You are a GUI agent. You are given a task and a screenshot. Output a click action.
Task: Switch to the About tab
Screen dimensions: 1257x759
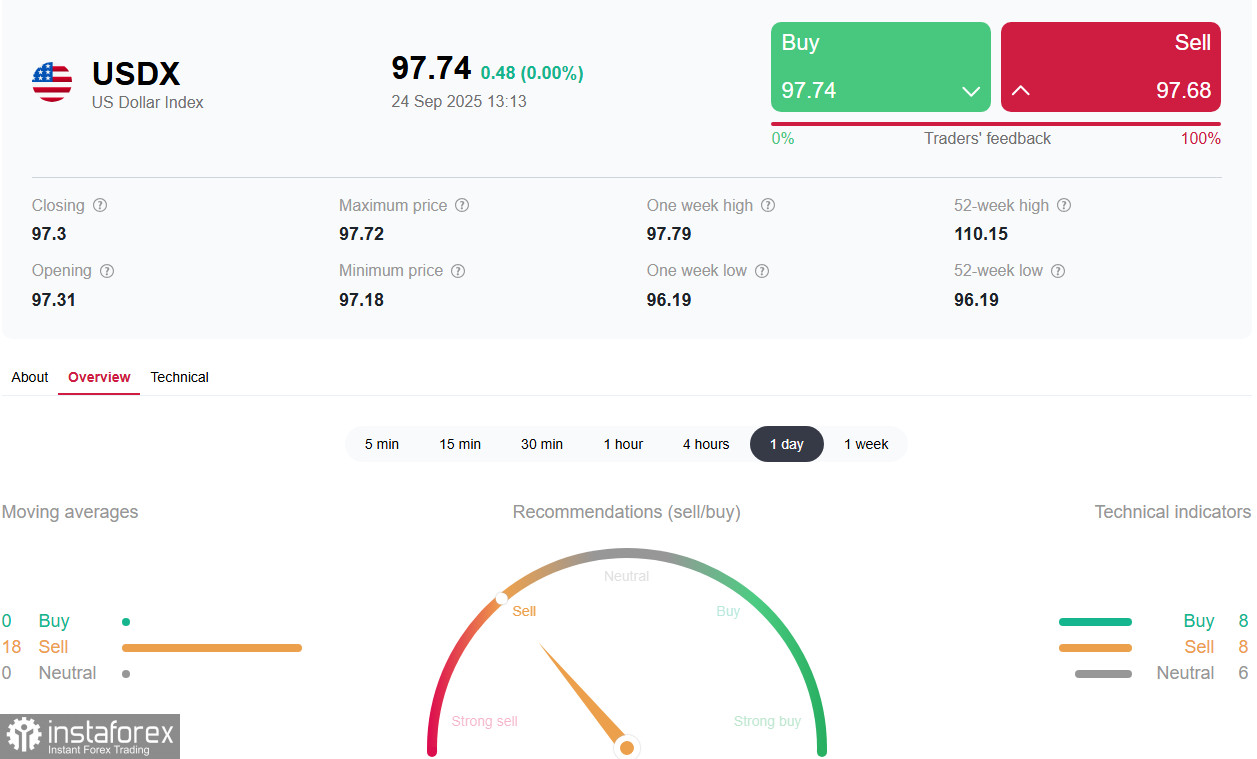pos(30,377)
